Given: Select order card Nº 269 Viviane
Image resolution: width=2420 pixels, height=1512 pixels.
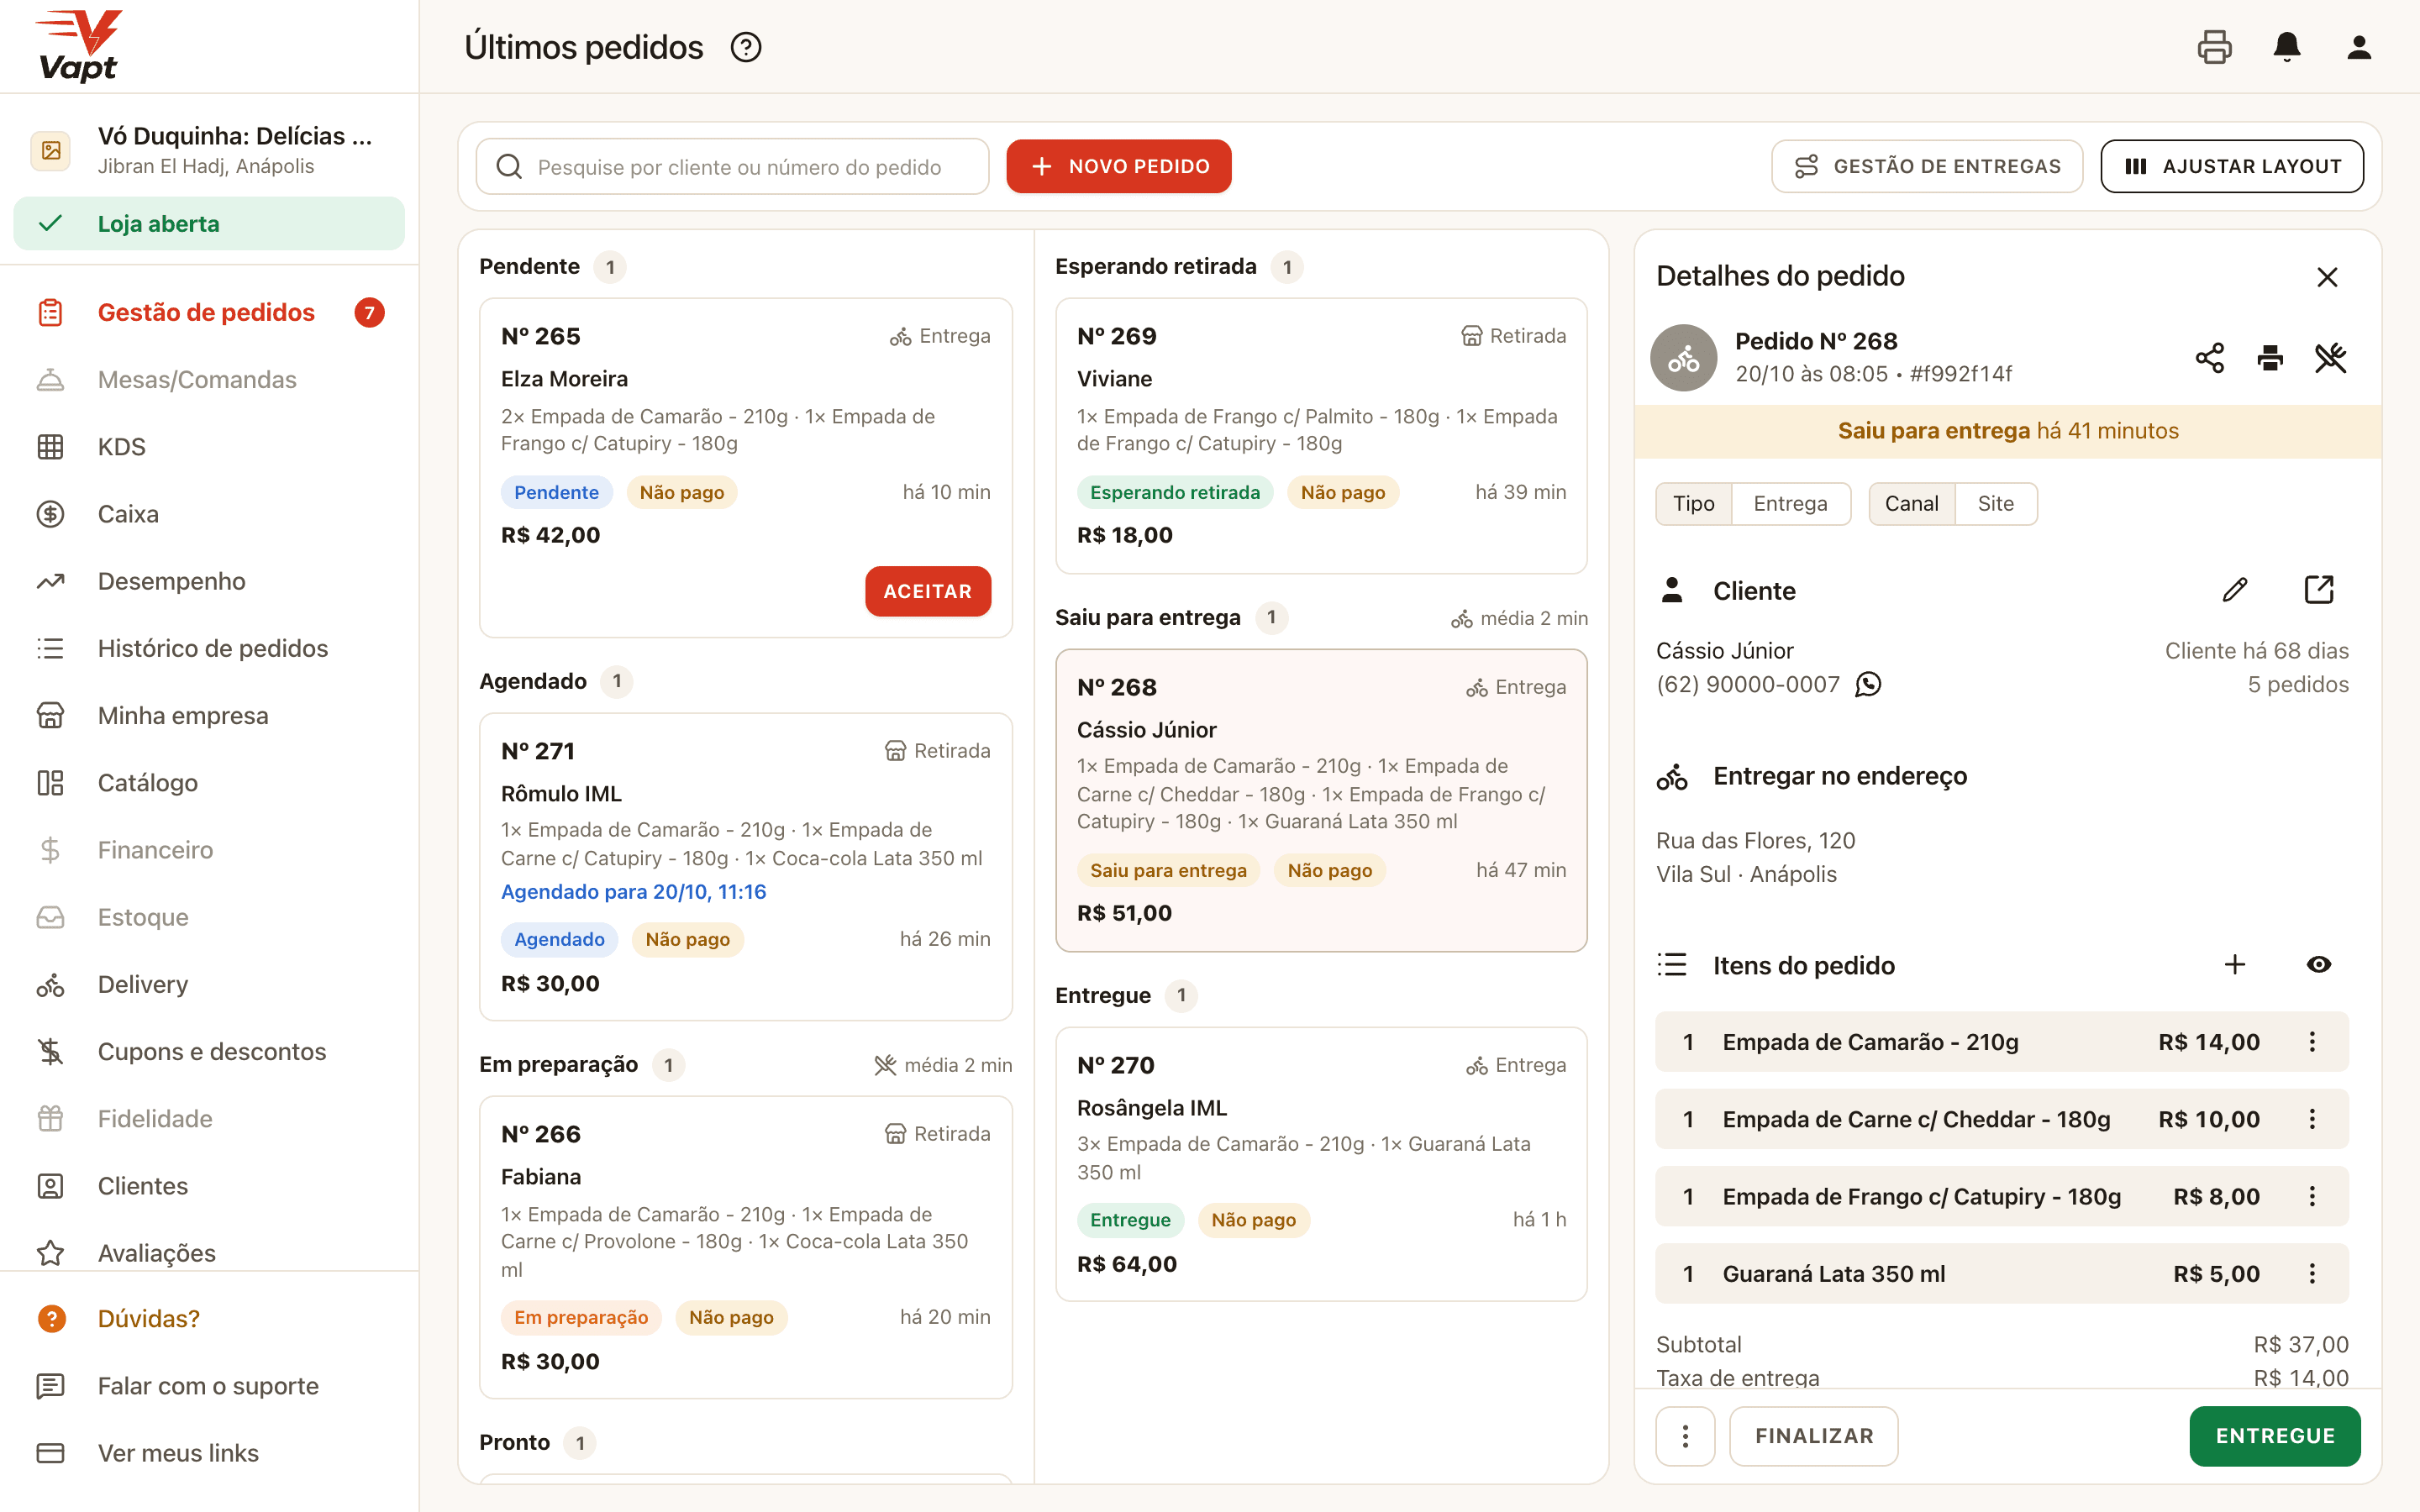Looking at the screenshot, I should [1321, 436].
